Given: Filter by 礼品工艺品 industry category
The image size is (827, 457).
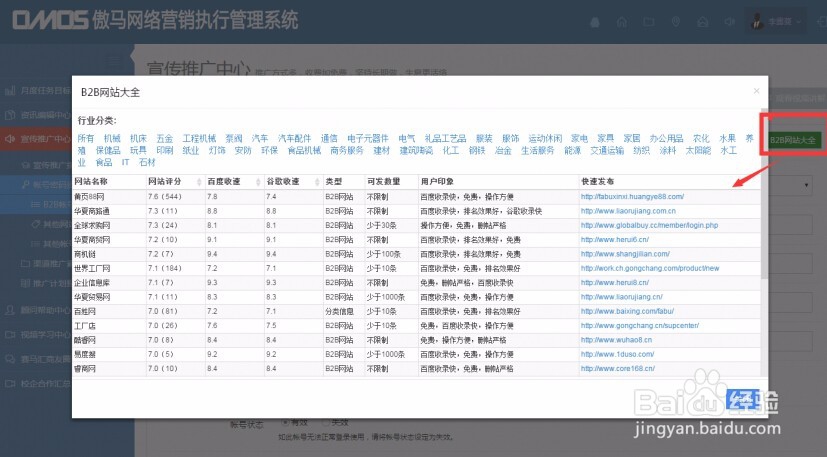Looking at the screenshot, I should point(445,138).
